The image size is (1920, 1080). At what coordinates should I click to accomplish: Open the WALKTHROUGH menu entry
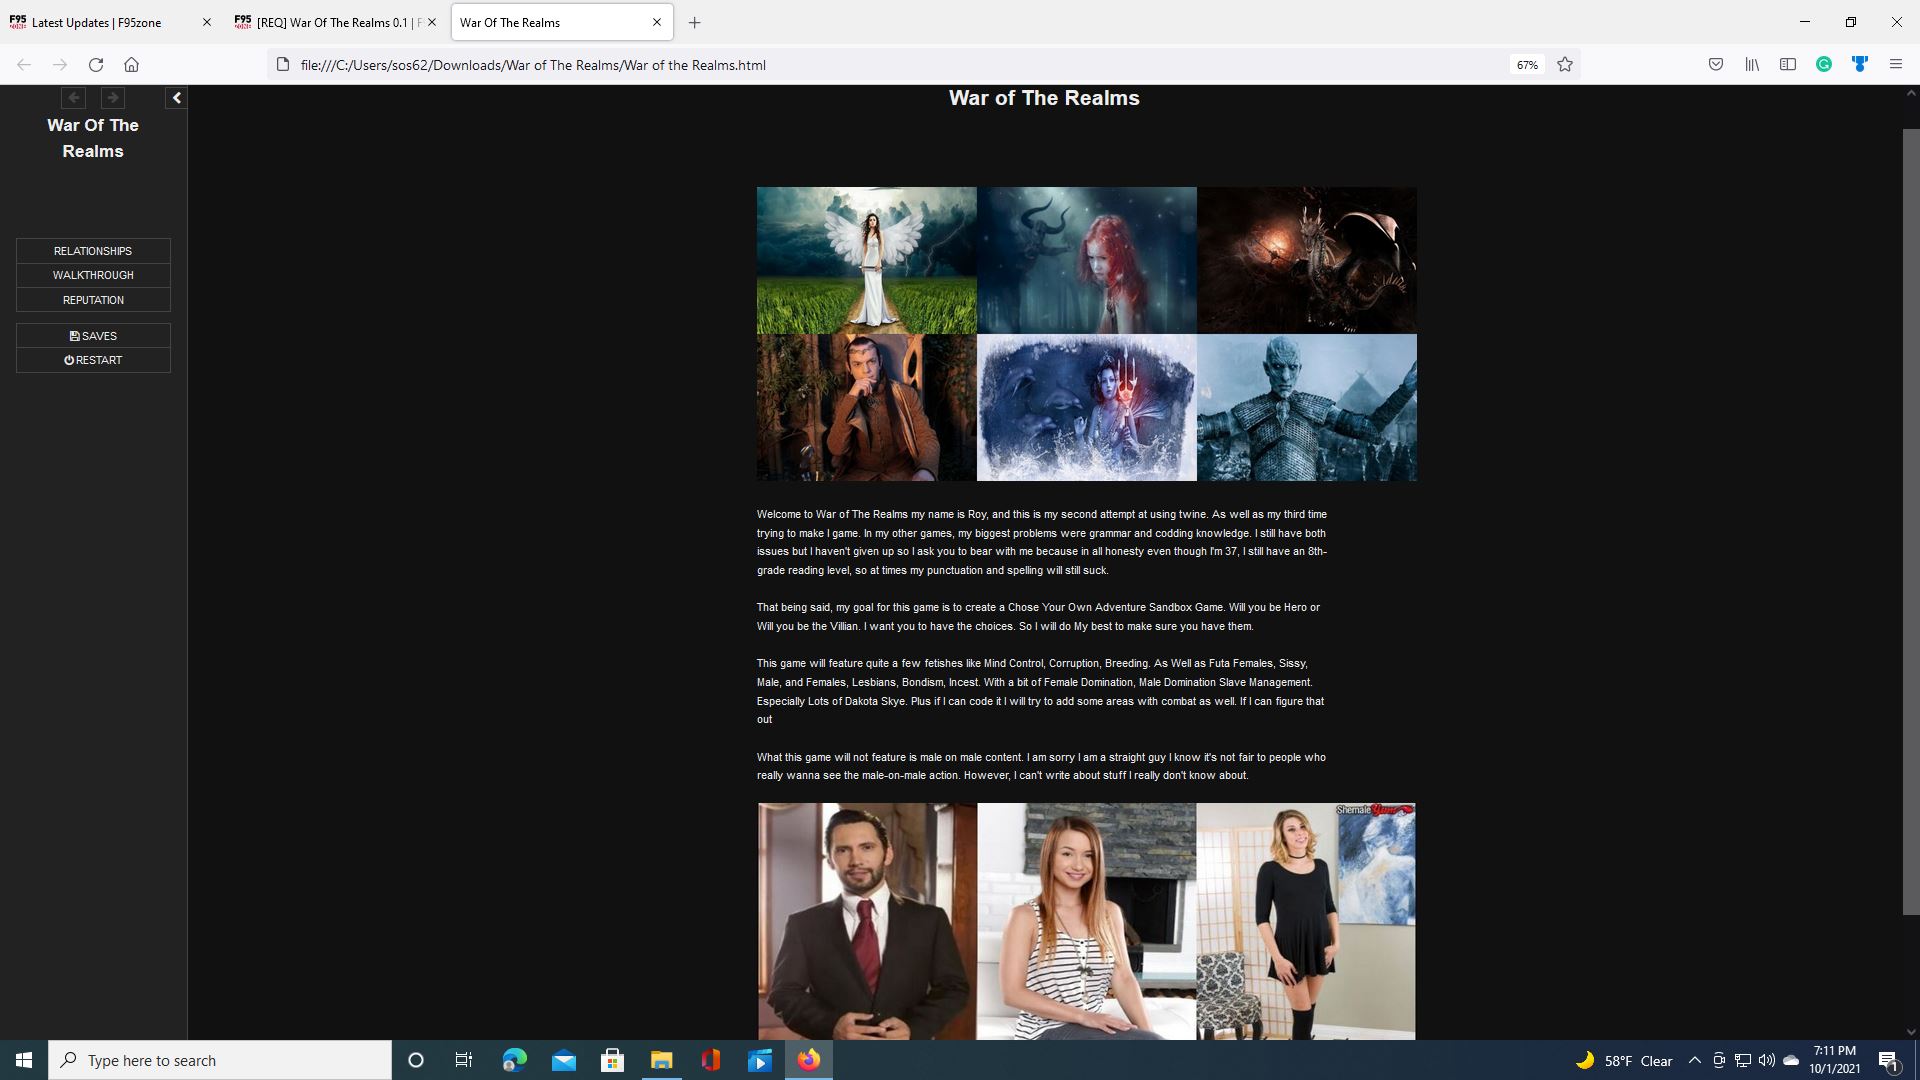[x=93, y=275]
